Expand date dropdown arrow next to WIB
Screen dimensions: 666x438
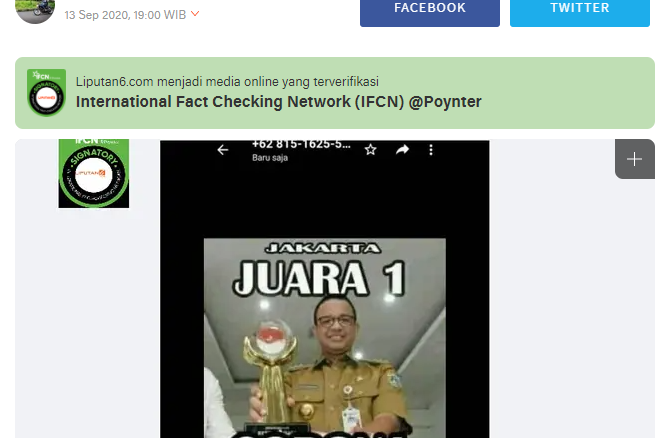(195, 14)
